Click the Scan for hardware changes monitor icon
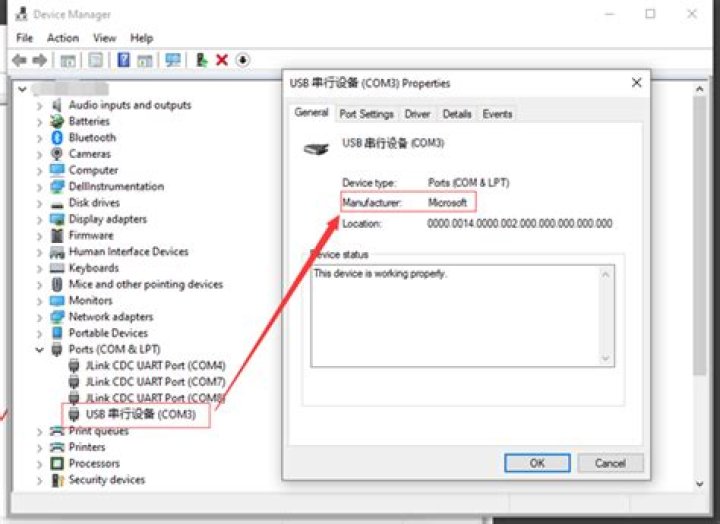The width and height of the screenshot is (720, 524). [173, 60]
